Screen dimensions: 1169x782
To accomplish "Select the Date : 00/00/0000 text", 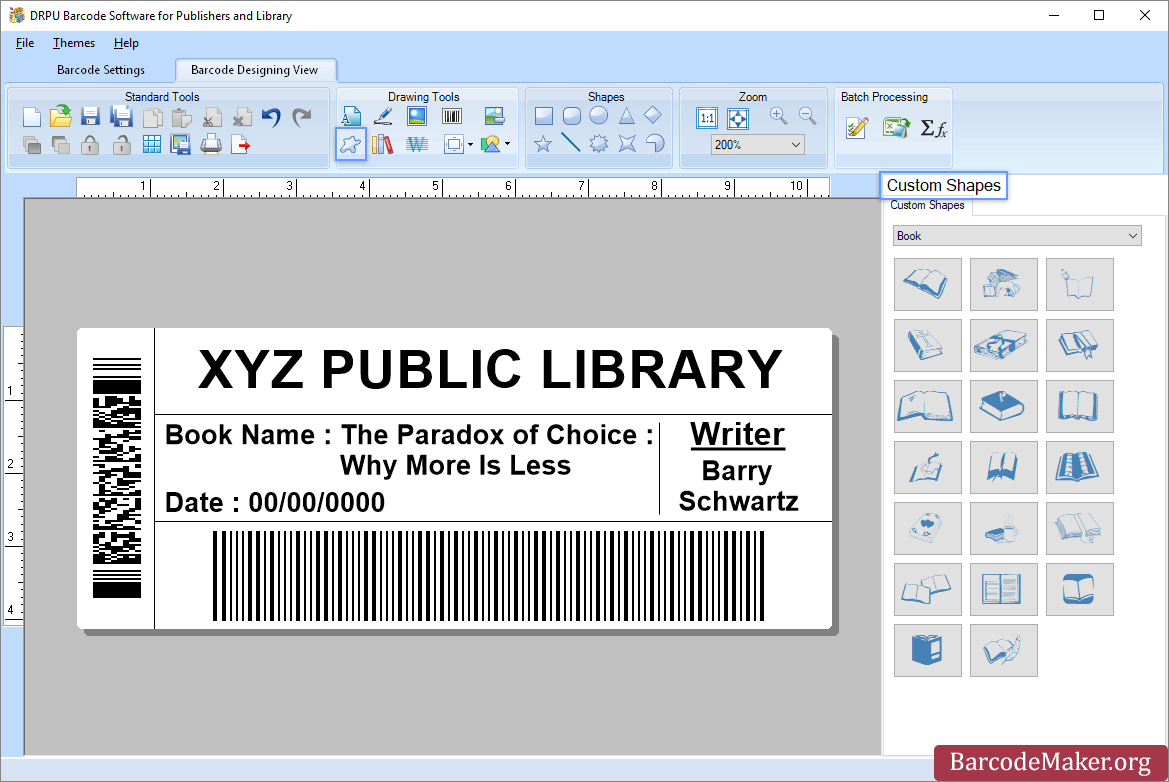I will click(x=275, y=502).
